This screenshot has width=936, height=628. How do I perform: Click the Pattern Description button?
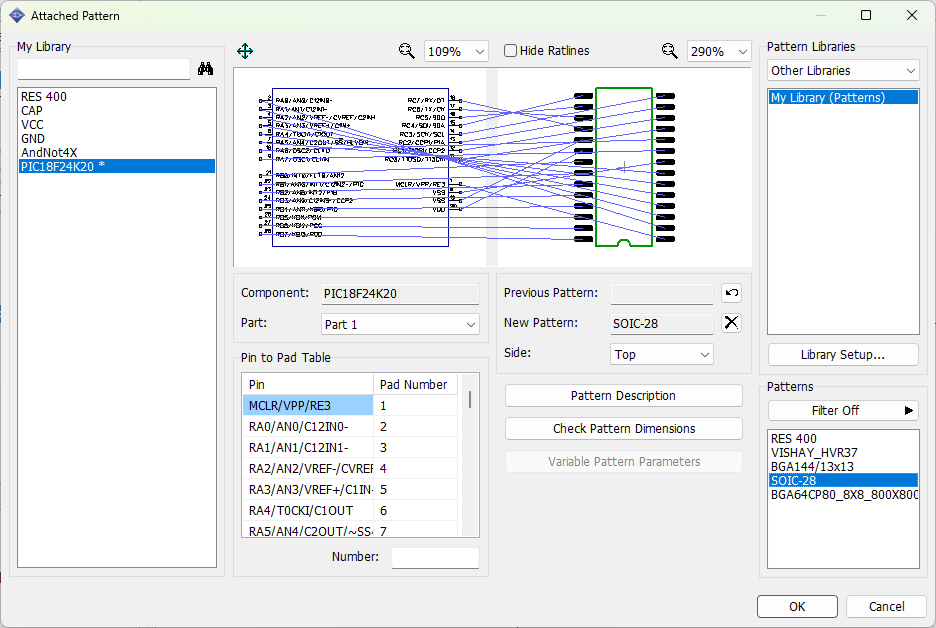point(624,396)
